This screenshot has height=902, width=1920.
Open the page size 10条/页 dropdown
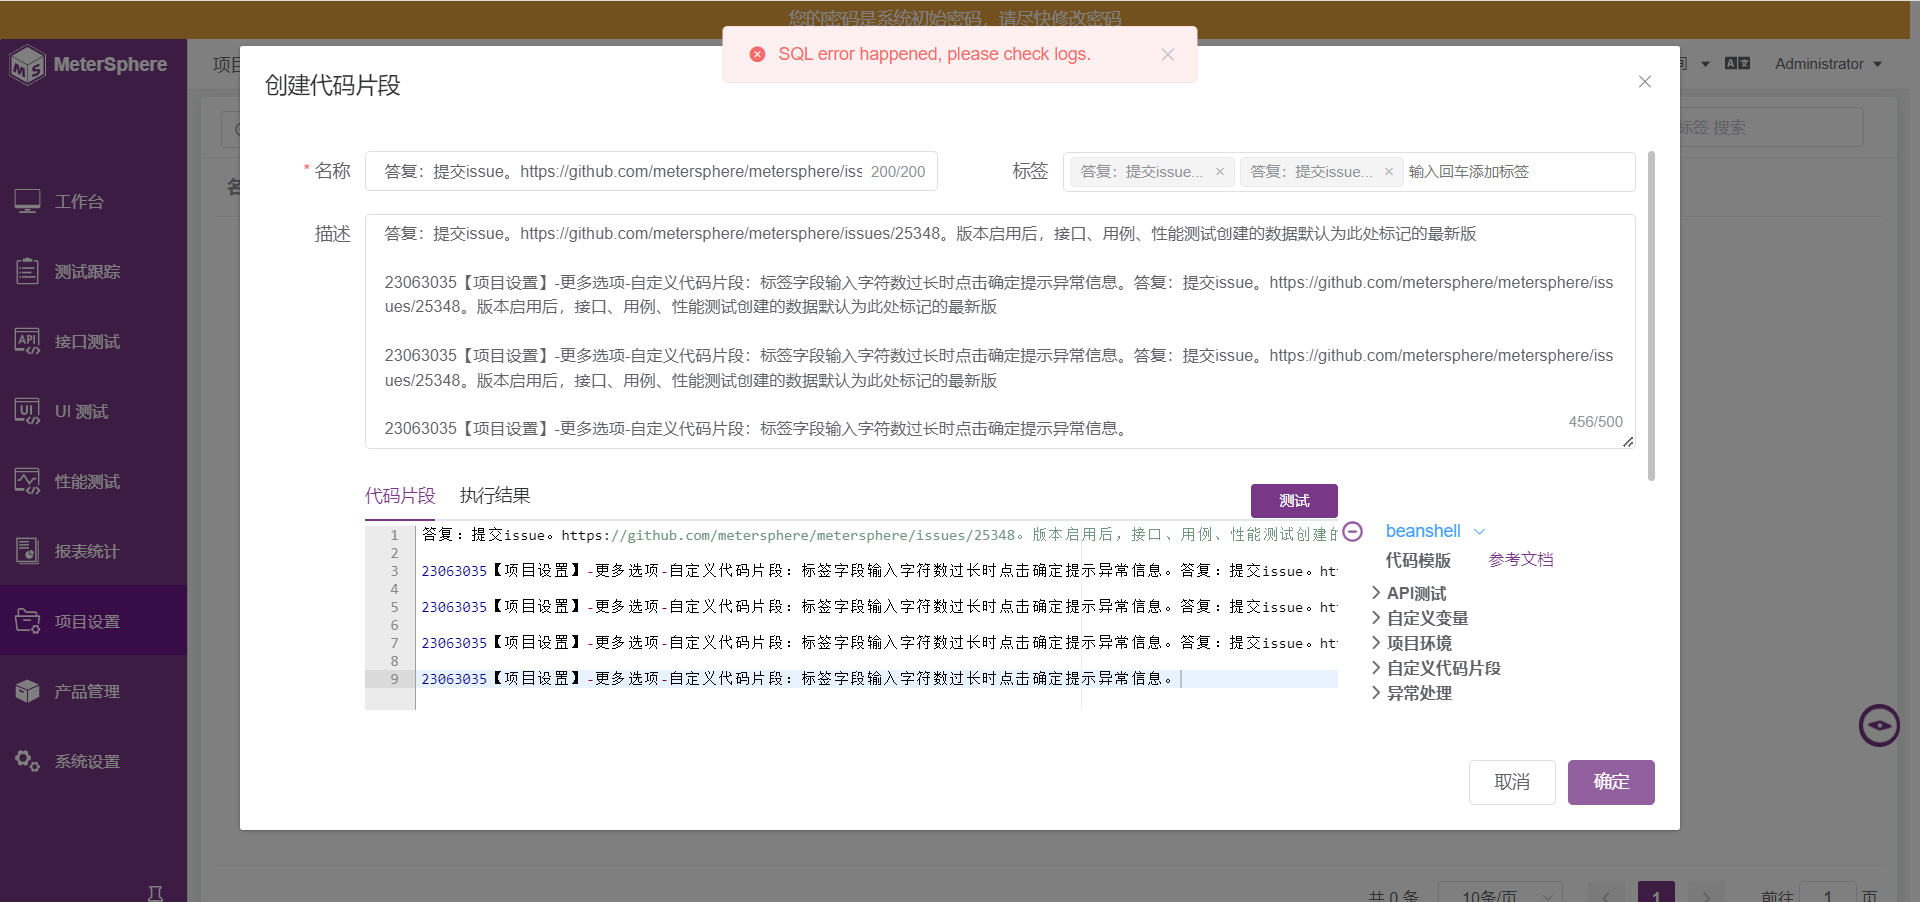1500,895
